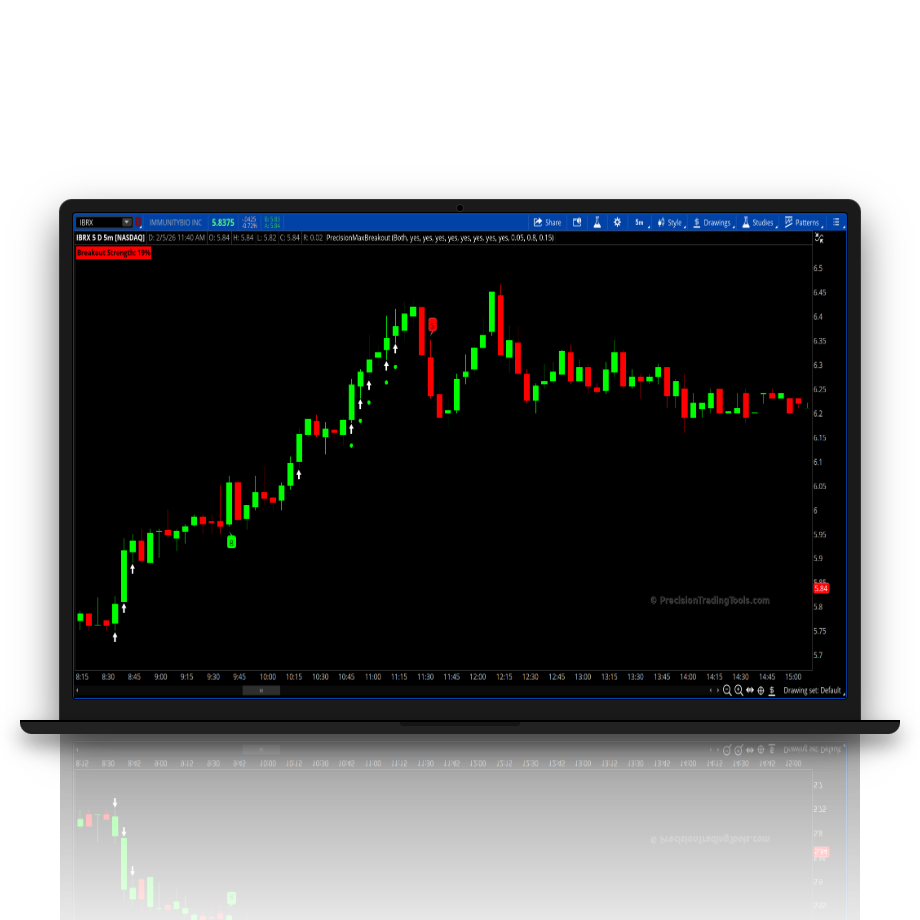Click the fit-width arrows icon
This screenshot has height=920, width=920.
(x=750, y=690)
